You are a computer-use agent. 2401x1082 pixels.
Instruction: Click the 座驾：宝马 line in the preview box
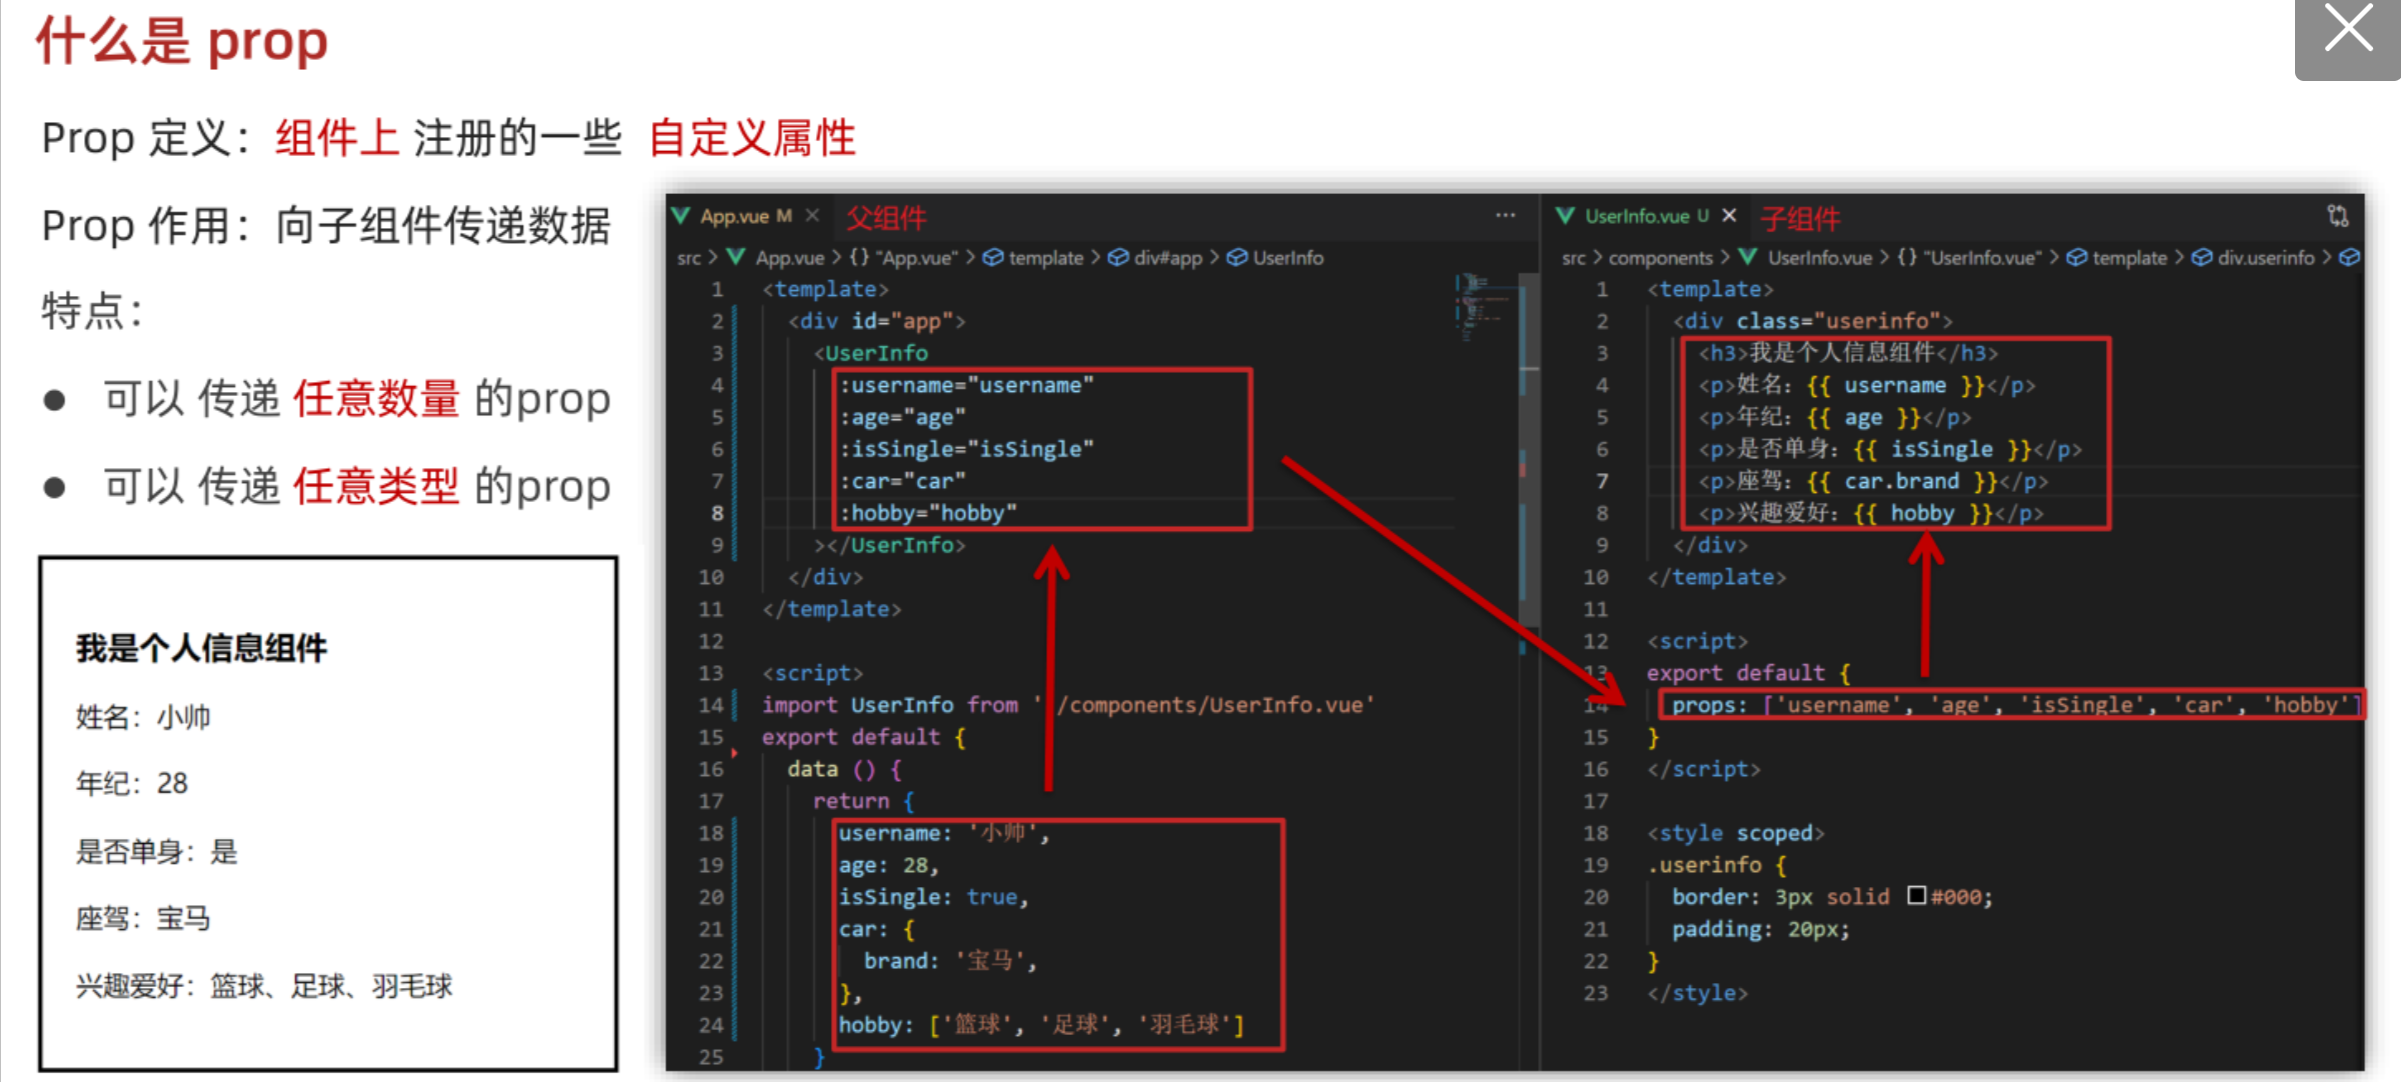tap(143, 918)
